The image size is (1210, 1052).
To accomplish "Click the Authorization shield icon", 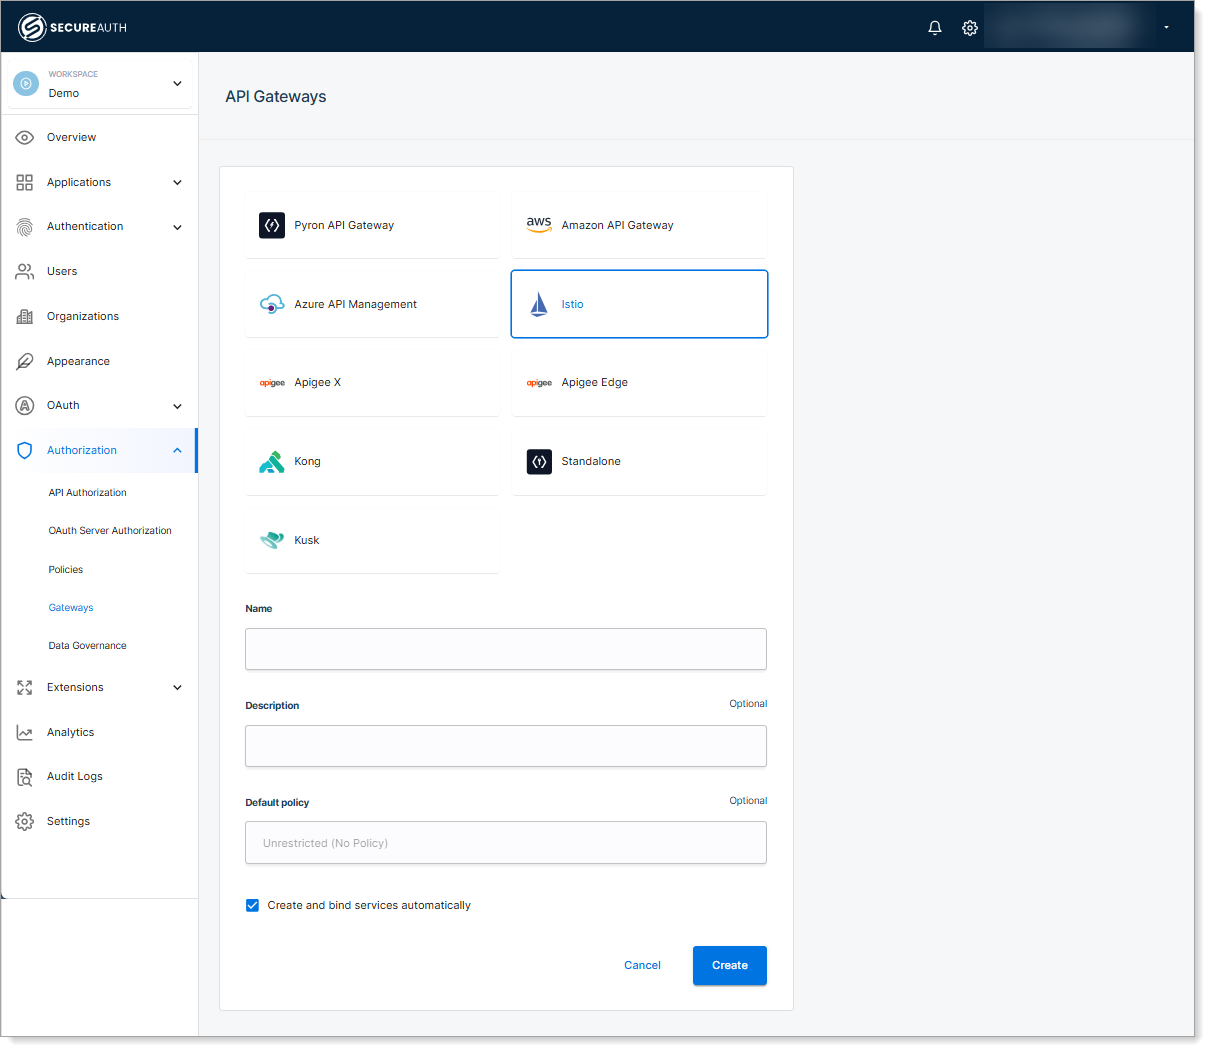I will click(x=25, y=451).
